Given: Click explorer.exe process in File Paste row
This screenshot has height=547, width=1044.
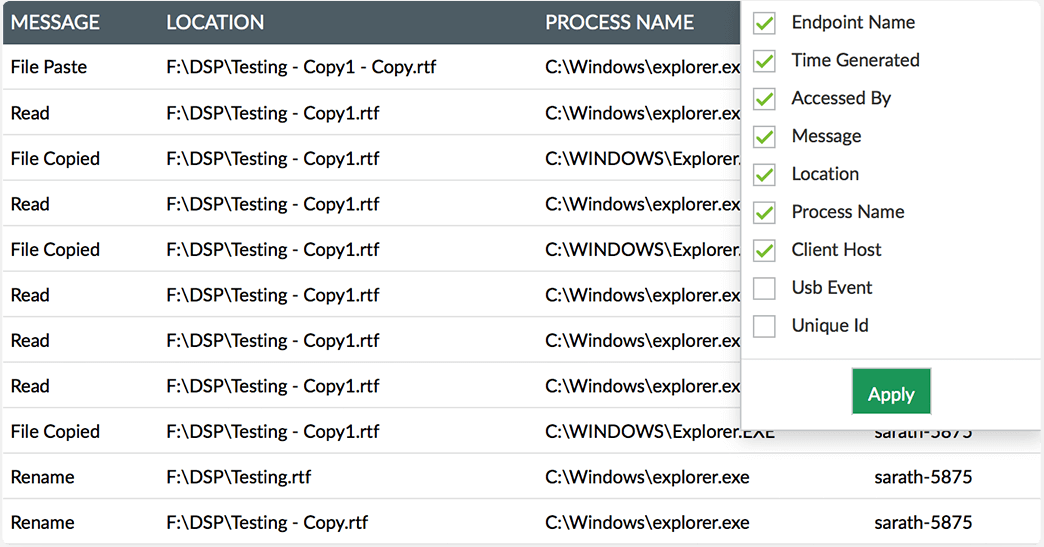Looking at the screenshot, I should click(x=643, y=67).
